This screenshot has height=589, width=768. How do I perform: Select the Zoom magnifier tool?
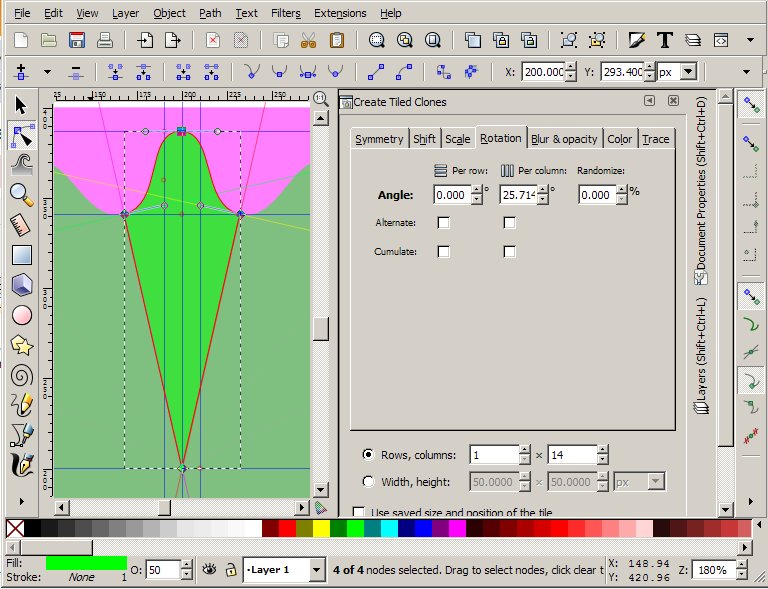pos(21,194)
